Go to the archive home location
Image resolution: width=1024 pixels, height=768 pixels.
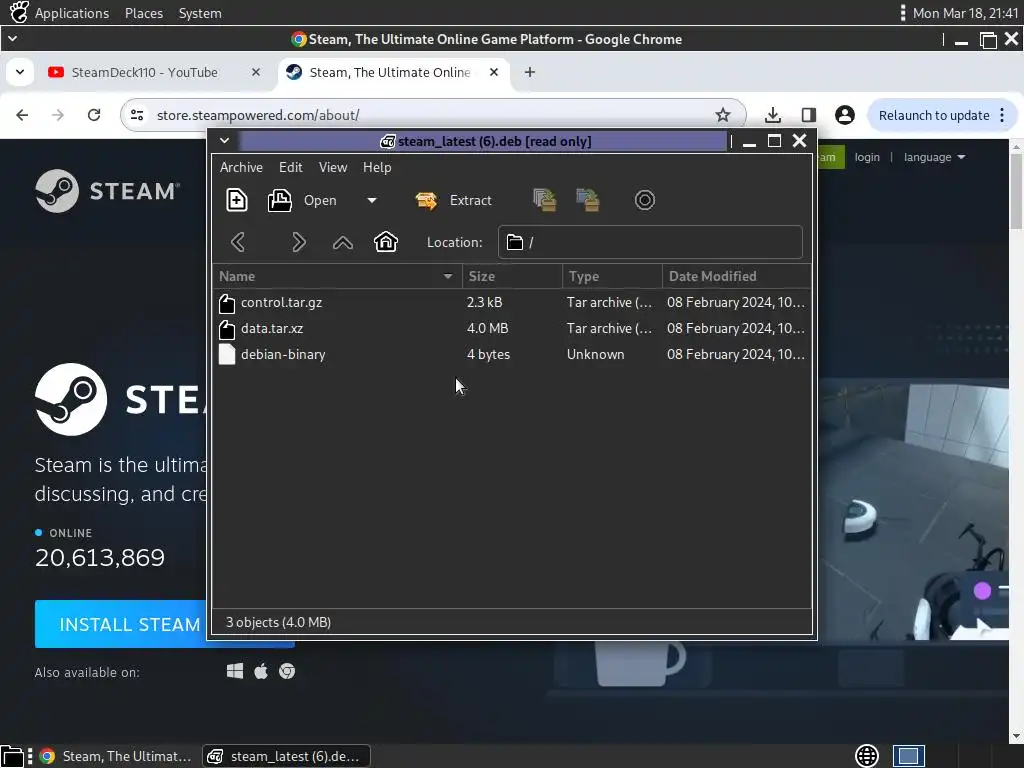tap(386, 242)
